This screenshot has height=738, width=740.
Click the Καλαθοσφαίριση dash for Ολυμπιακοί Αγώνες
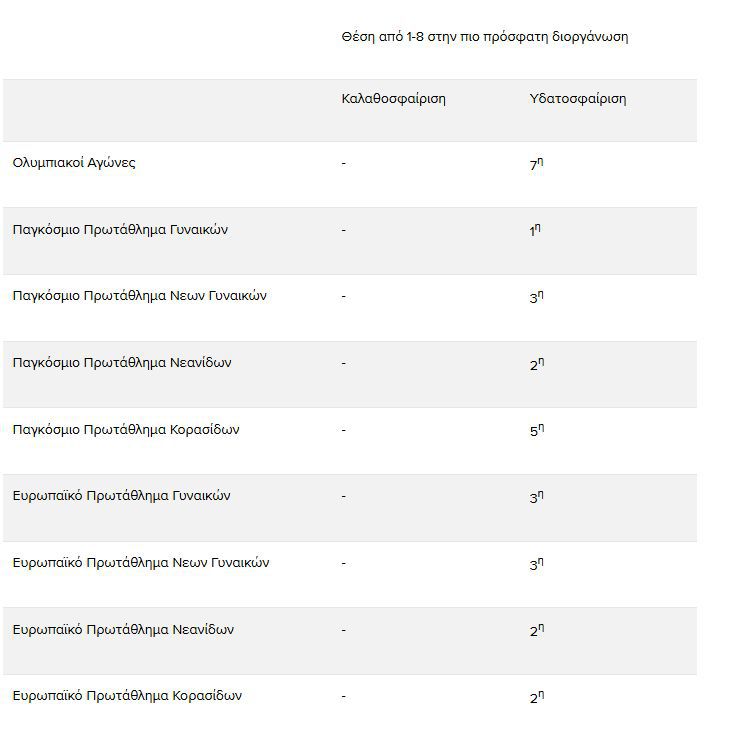343,164
